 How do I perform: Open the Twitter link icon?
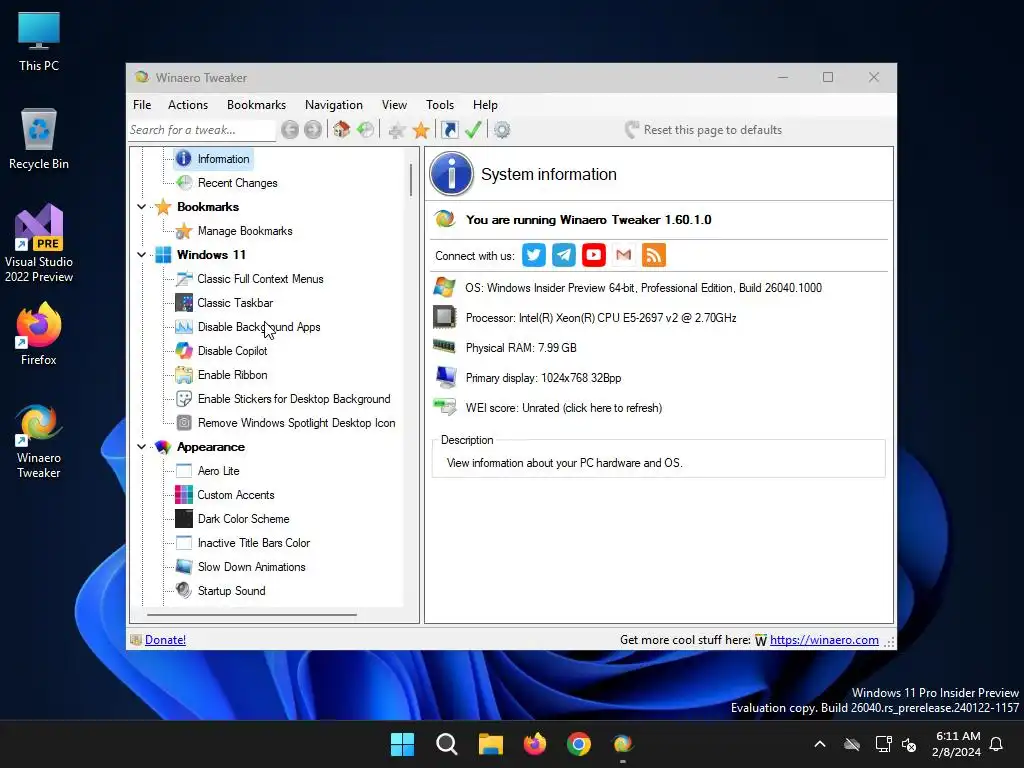coord(534,255)
